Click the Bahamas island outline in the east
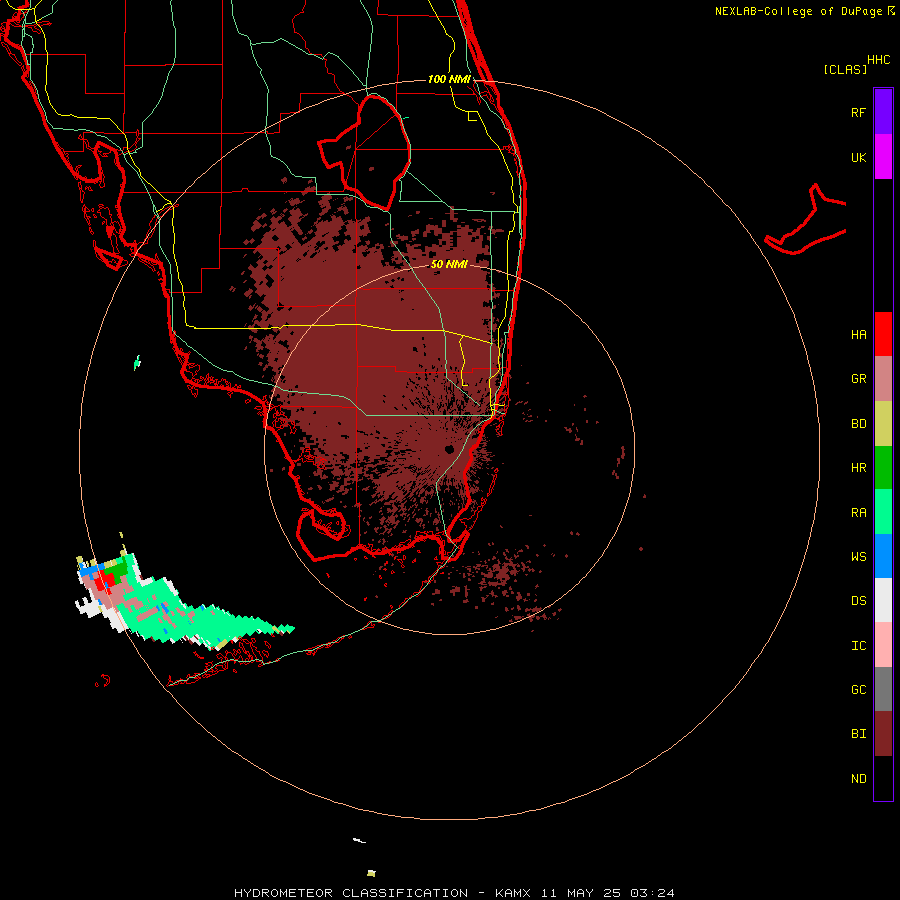Viewport: 900px width, 900px height. click(806, 220)
